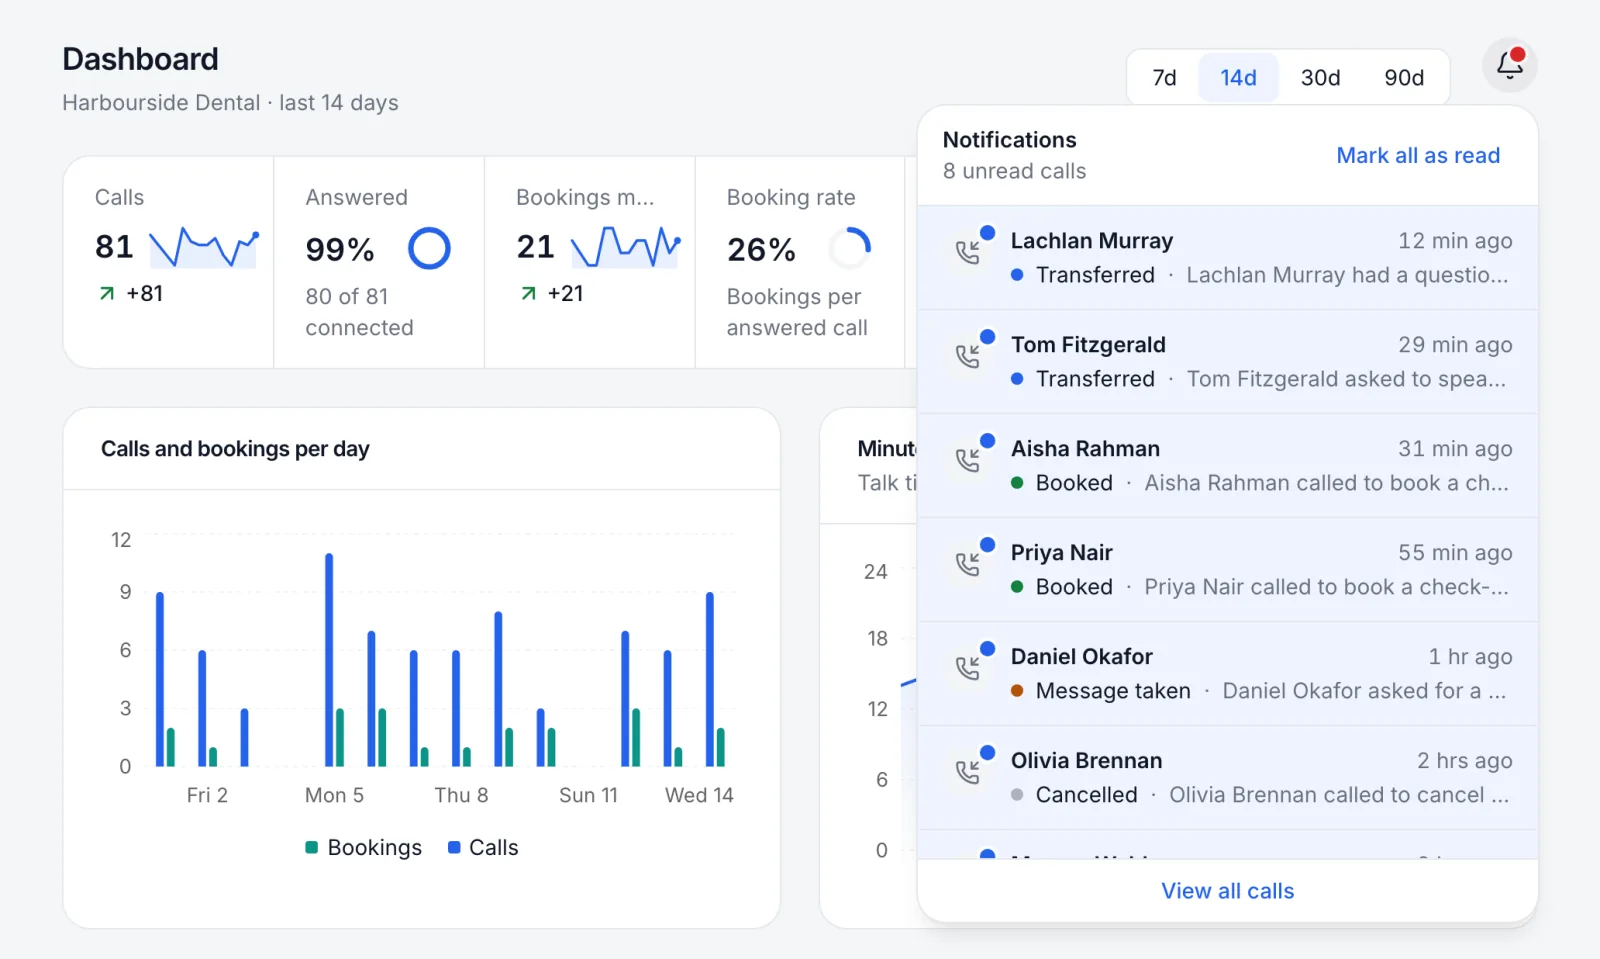Click the 31 min ago timestamp
The image size is (1600, 959).
pos(1455,449)
